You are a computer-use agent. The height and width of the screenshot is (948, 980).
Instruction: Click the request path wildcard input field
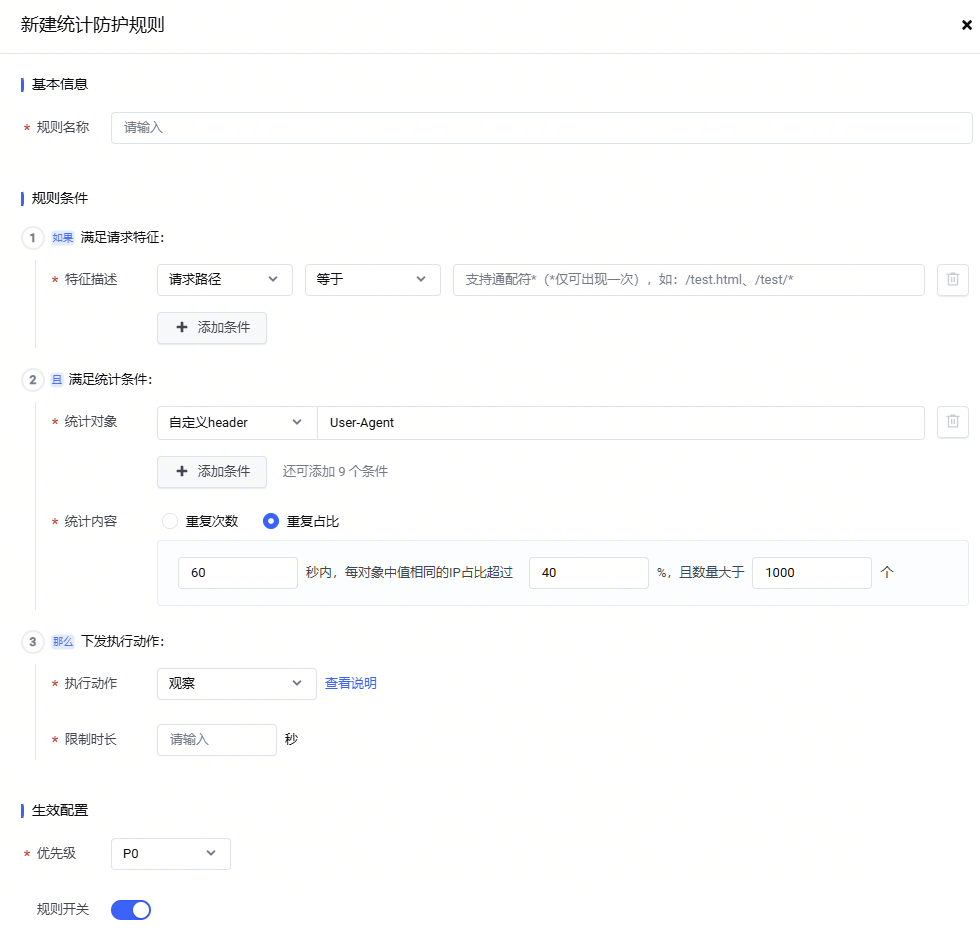[x=688, y=280]
